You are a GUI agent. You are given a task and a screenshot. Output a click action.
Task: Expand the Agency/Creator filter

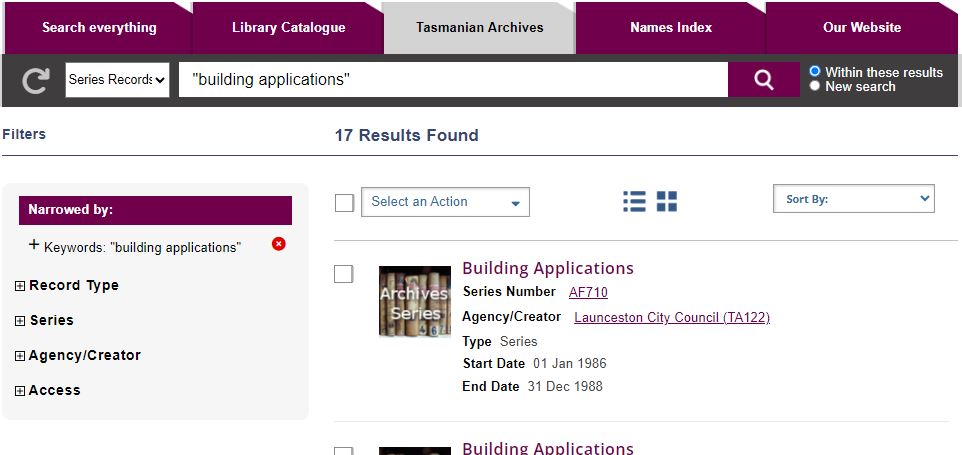click(x=20, y=356)
